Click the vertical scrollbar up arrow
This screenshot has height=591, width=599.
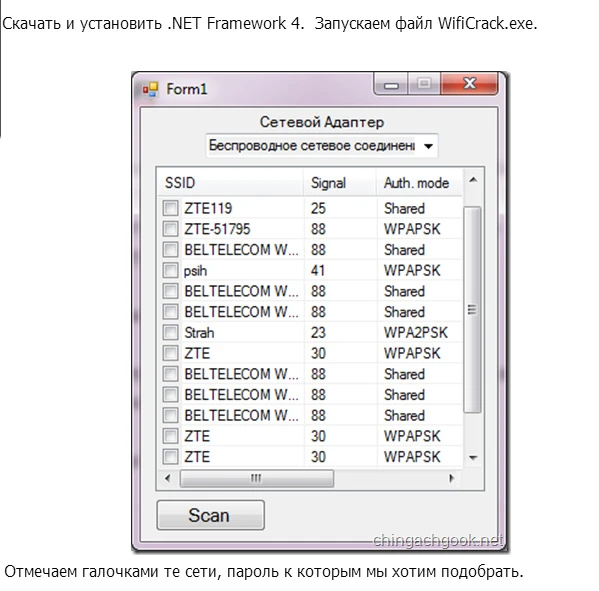tap(473, 180)
